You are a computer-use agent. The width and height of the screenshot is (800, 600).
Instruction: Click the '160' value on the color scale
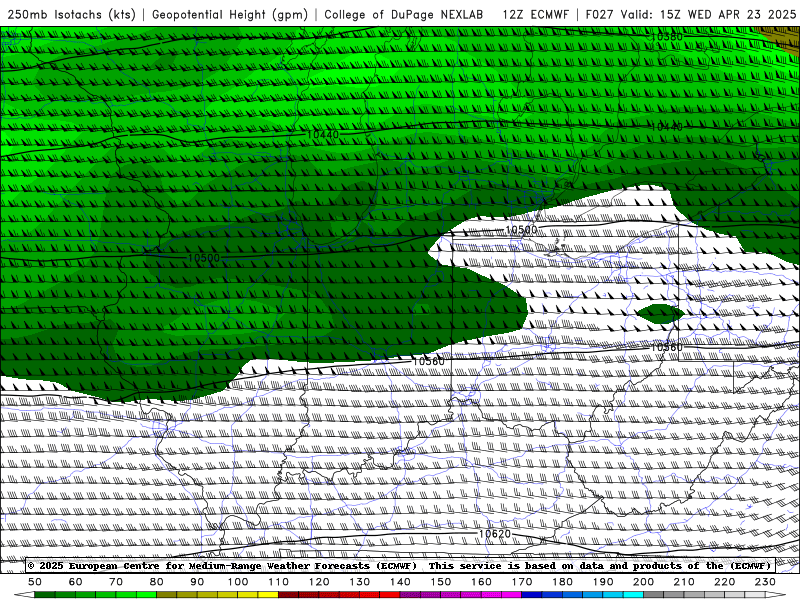click(x=481, y=582)
